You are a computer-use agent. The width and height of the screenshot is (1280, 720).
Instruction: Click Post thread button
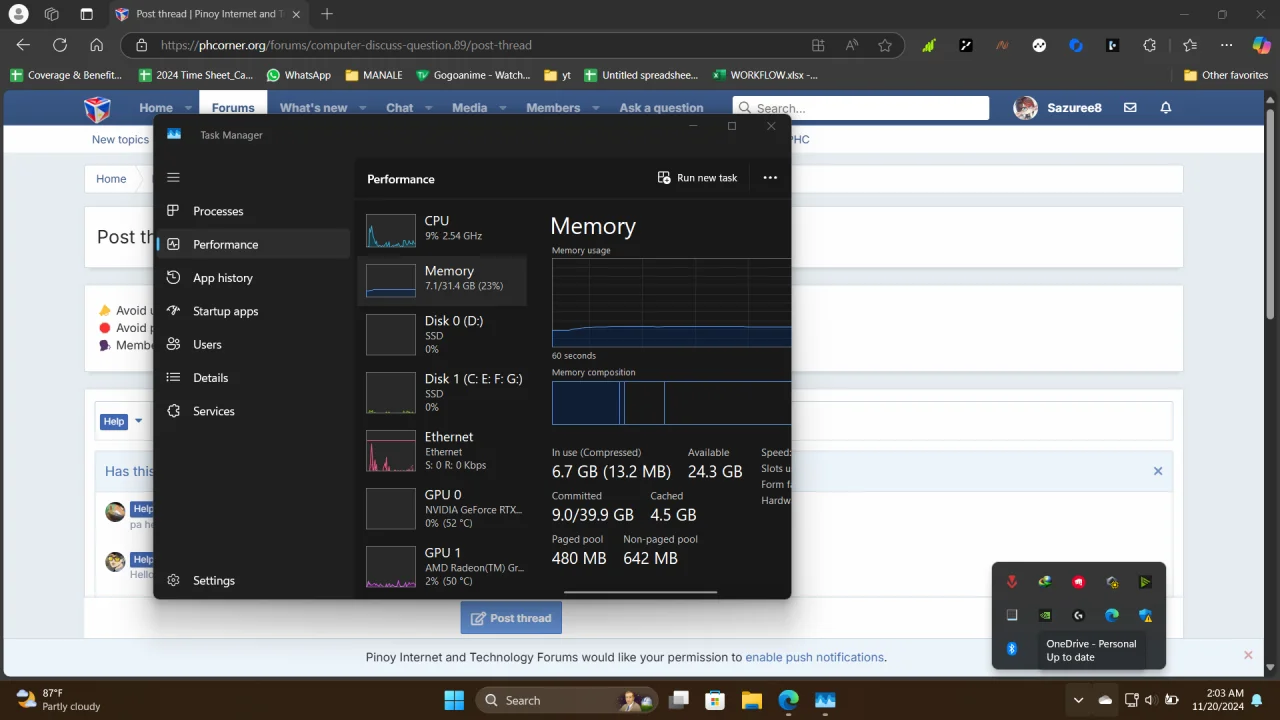pyautogui.click(x=511, y=618)
